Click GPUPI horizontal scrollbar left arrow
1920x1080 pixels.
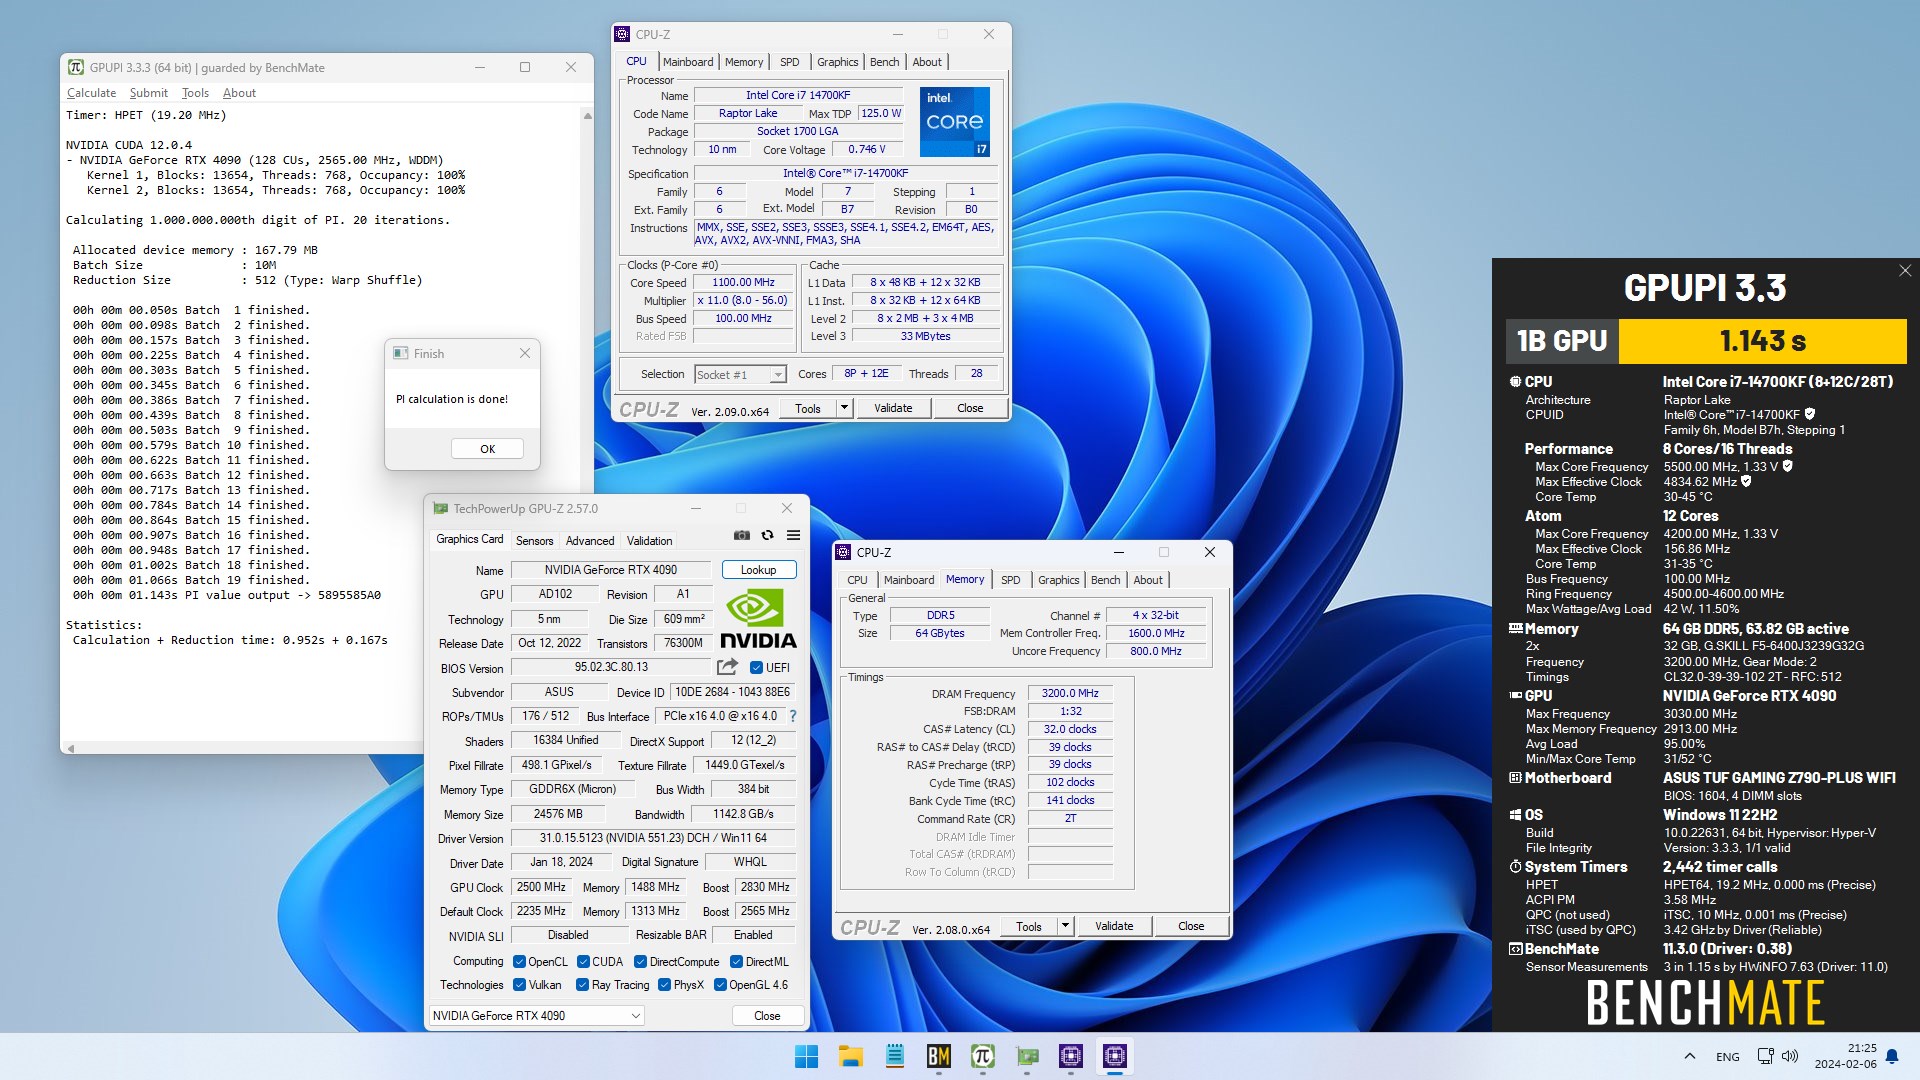pos(70,748)
